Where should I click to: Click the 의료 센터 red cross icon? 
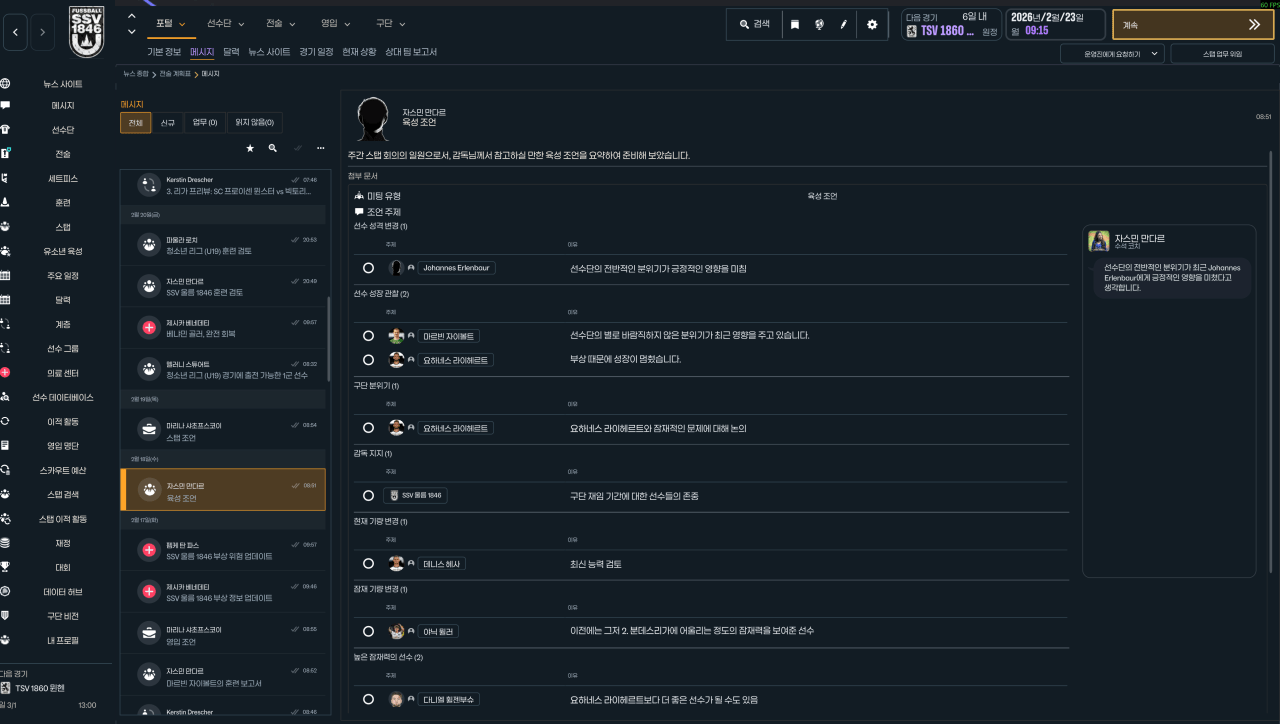point(6,373)
